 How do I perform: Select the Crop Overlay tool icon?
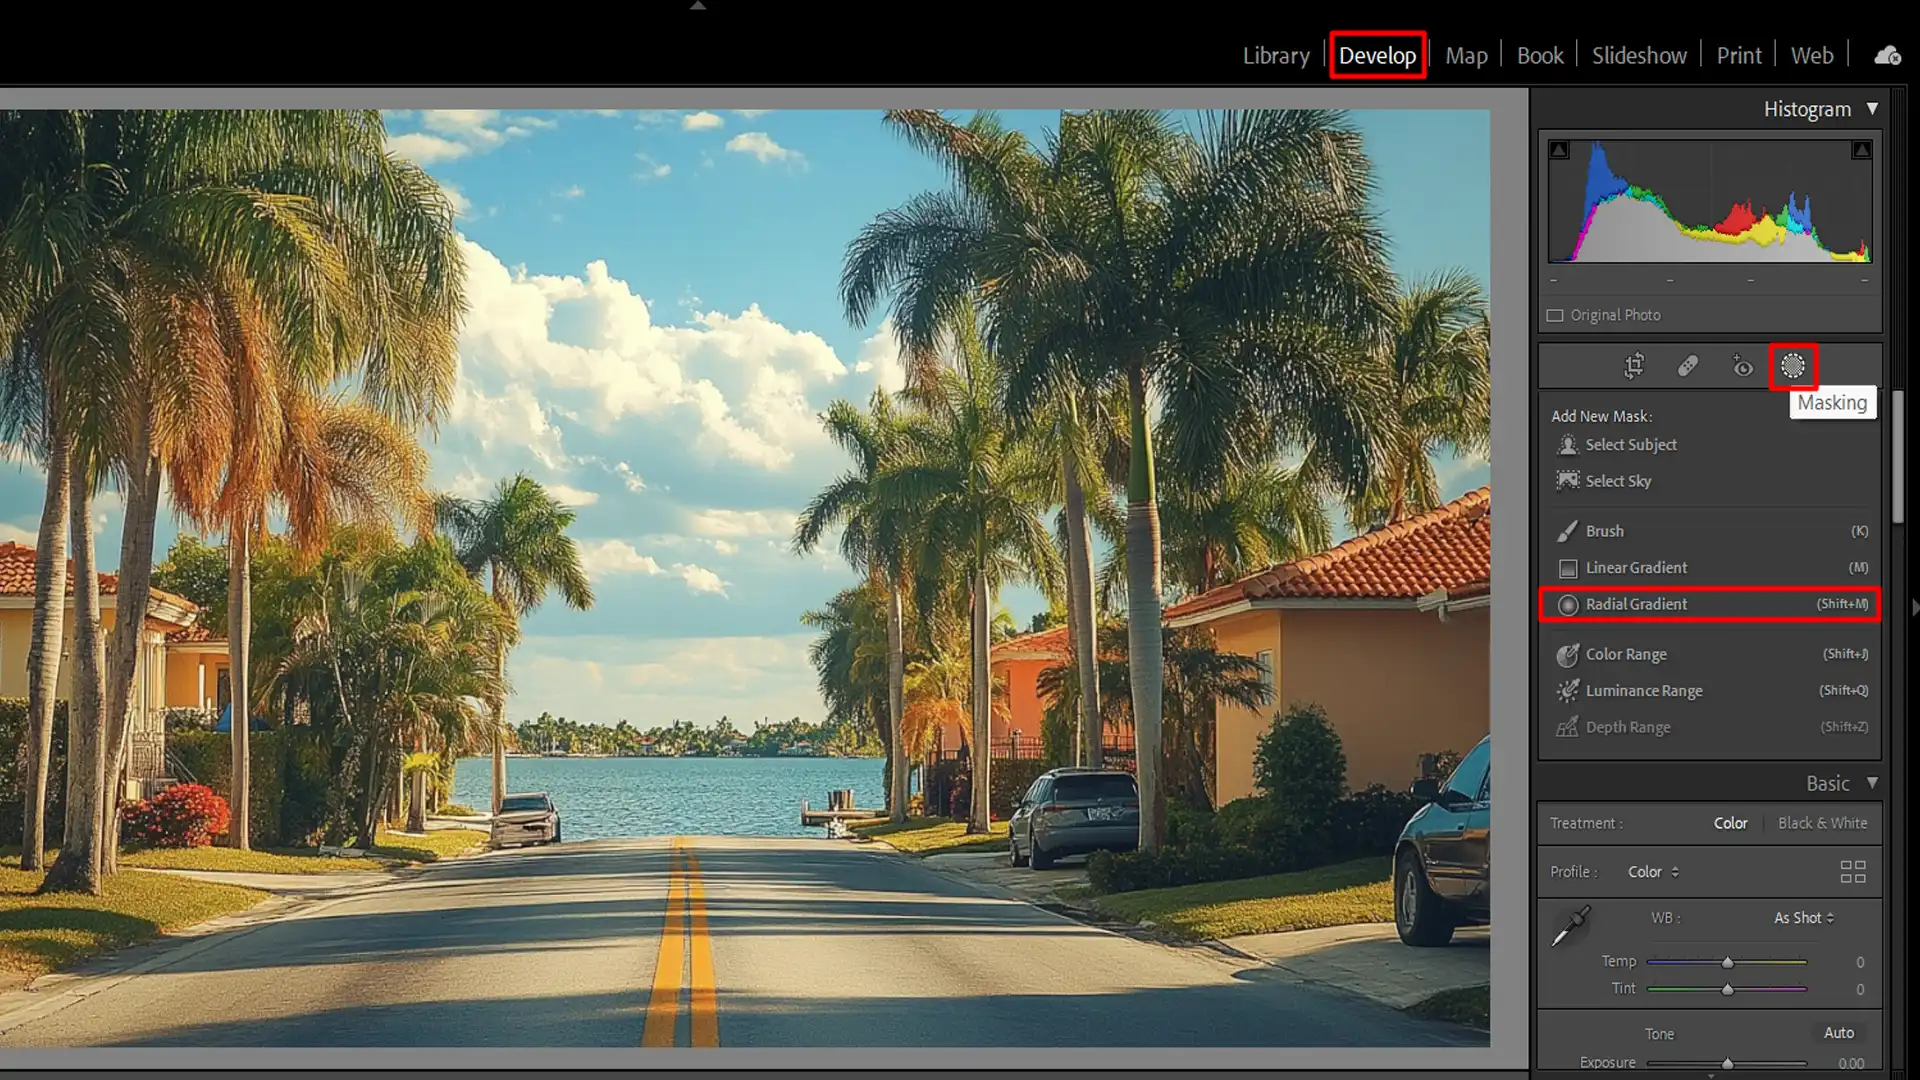[x=1634, y=366]
